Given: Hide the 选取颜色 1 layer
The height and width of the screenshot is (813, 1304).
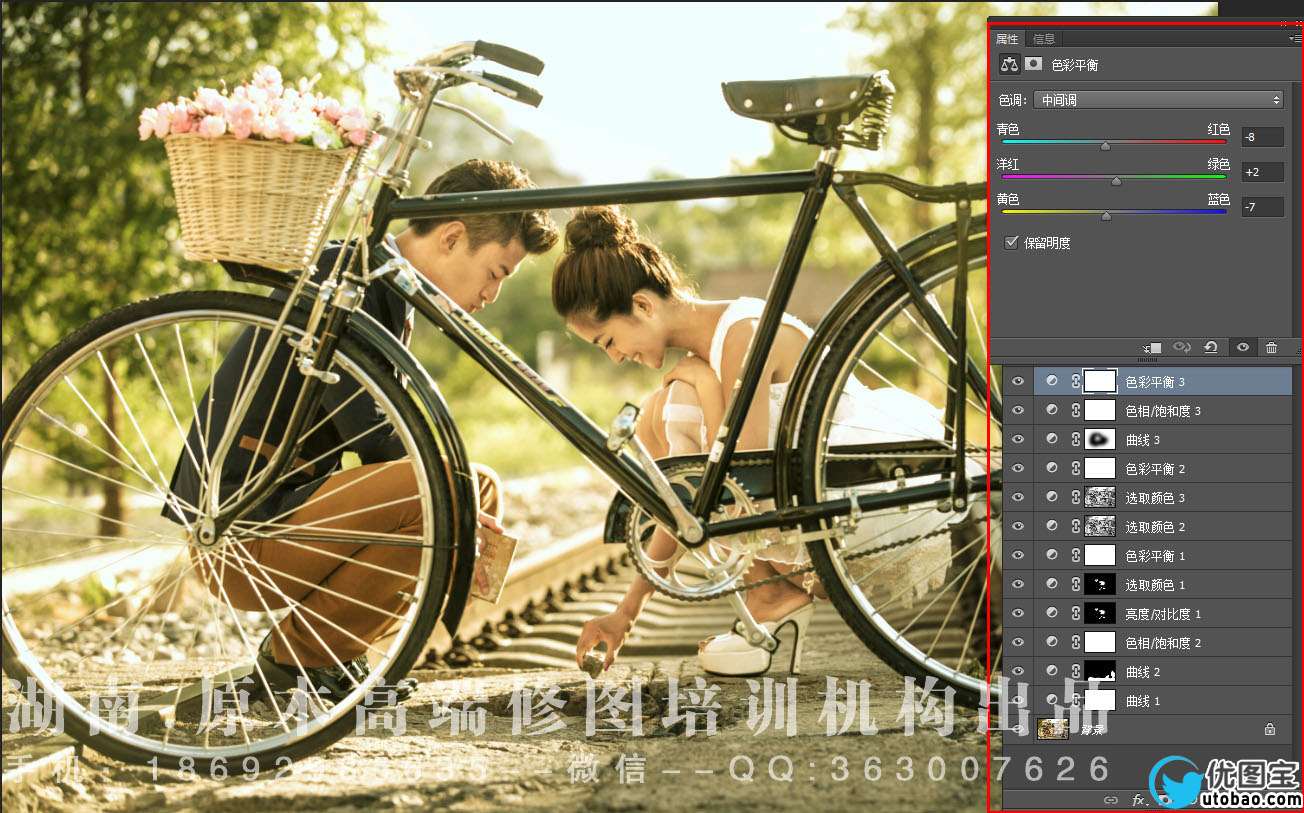Looking at the screenshot, I should (x=1018, y=584).
